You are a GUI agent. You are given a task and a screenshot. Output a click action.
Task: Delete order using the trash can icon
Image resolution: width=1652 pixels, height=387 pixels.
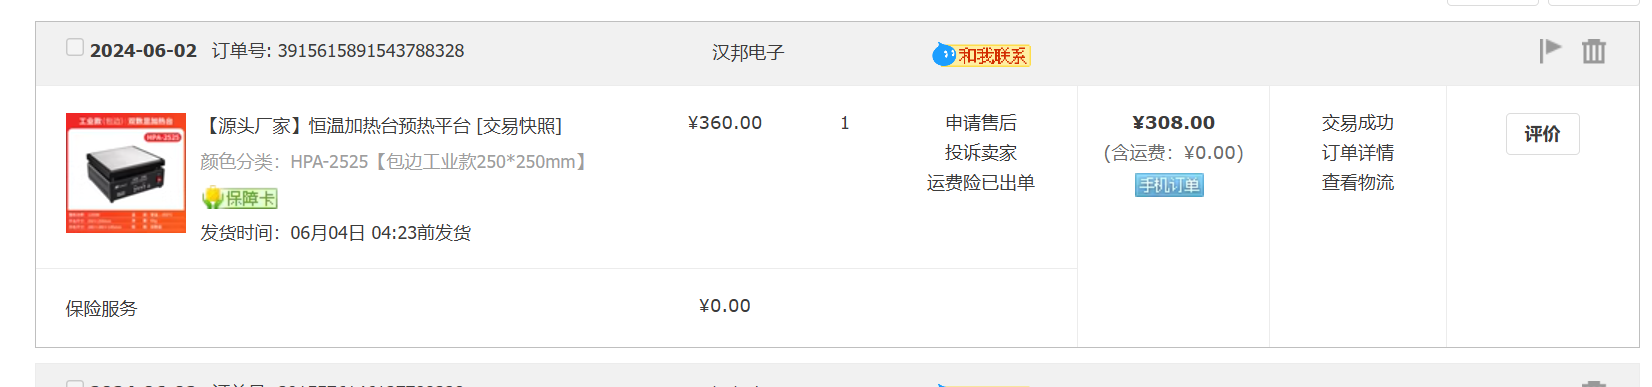pyautogui.click(x=1594, y=50)
